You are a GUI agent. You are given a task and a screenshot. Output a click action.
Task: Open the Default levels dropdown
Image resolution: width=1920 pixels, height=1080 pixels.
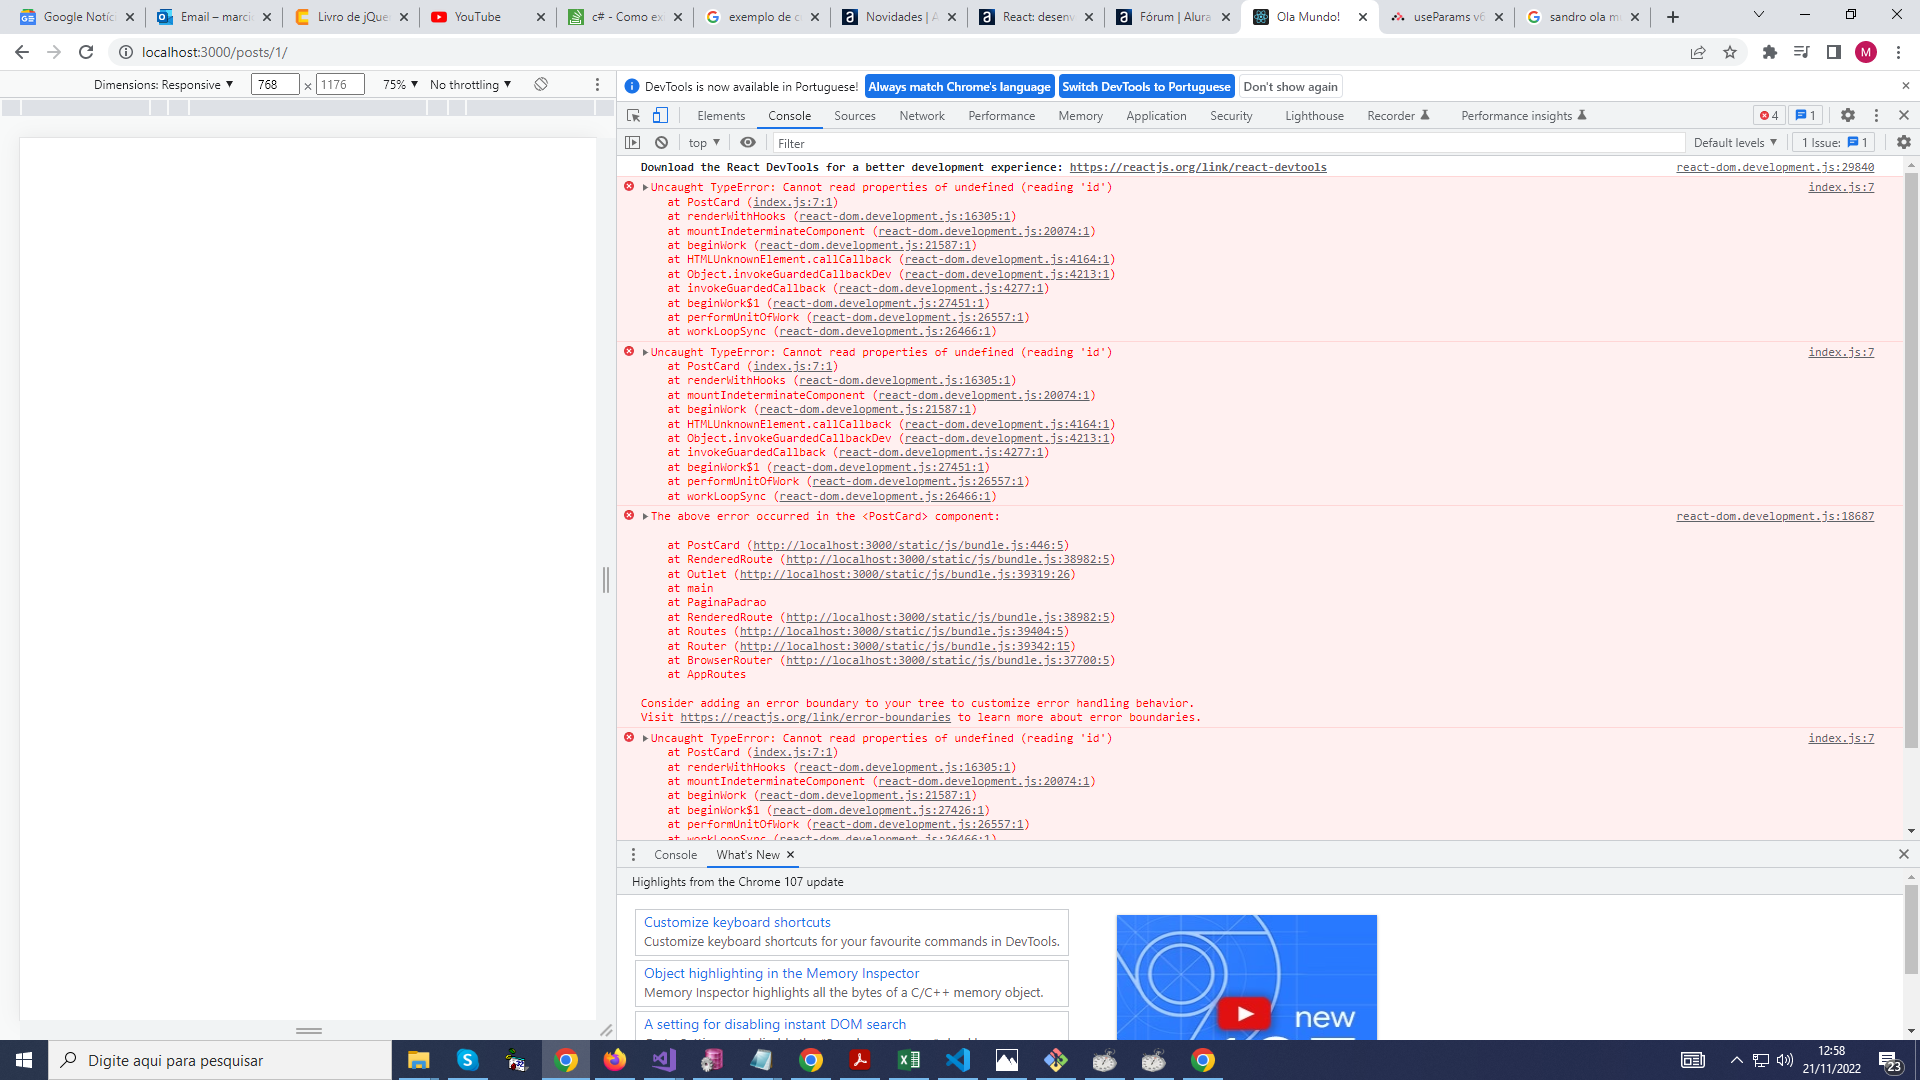(1735, 143)
